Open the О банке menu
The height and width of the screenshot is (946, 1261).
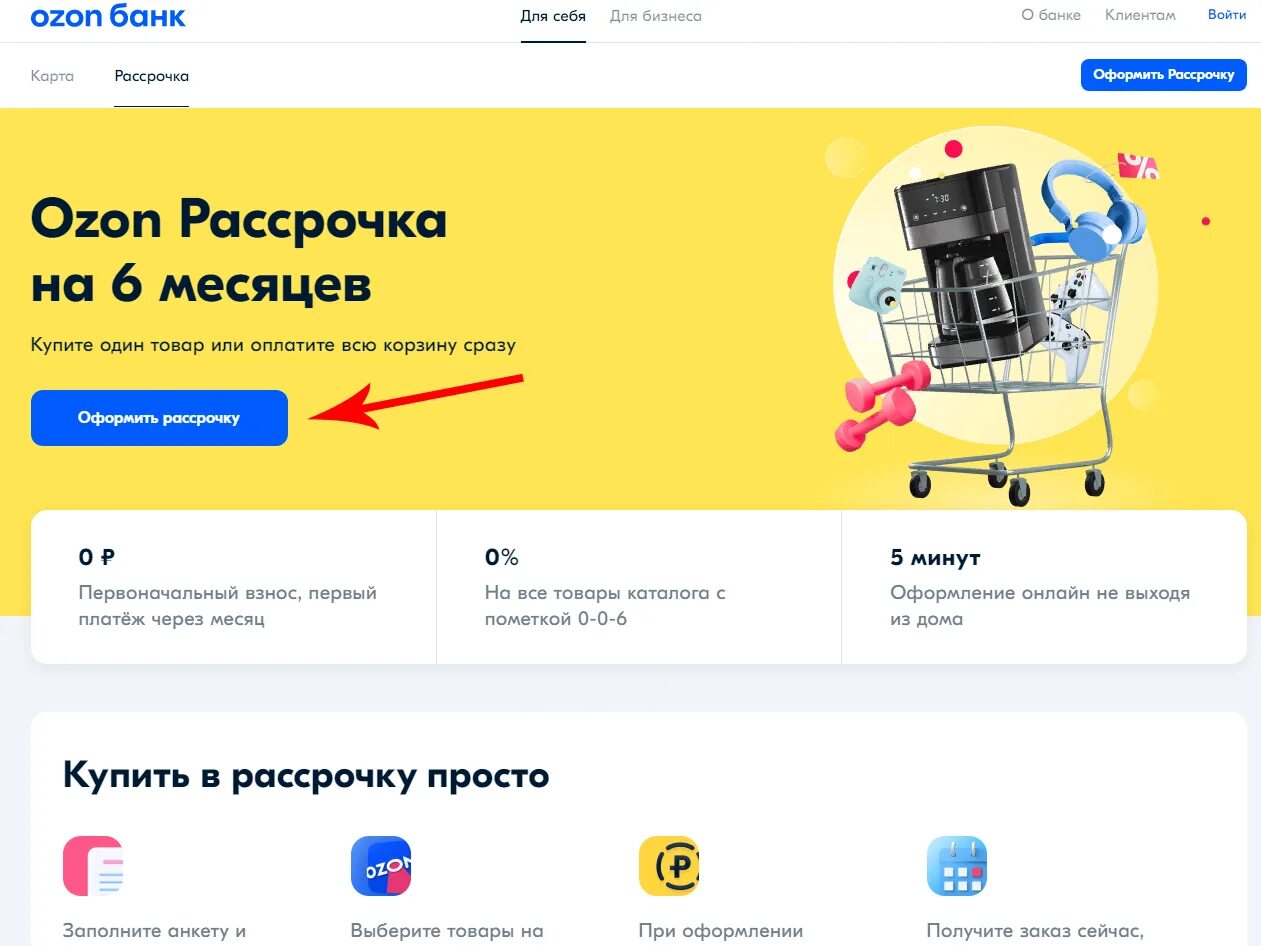[x=1051, y=15]
